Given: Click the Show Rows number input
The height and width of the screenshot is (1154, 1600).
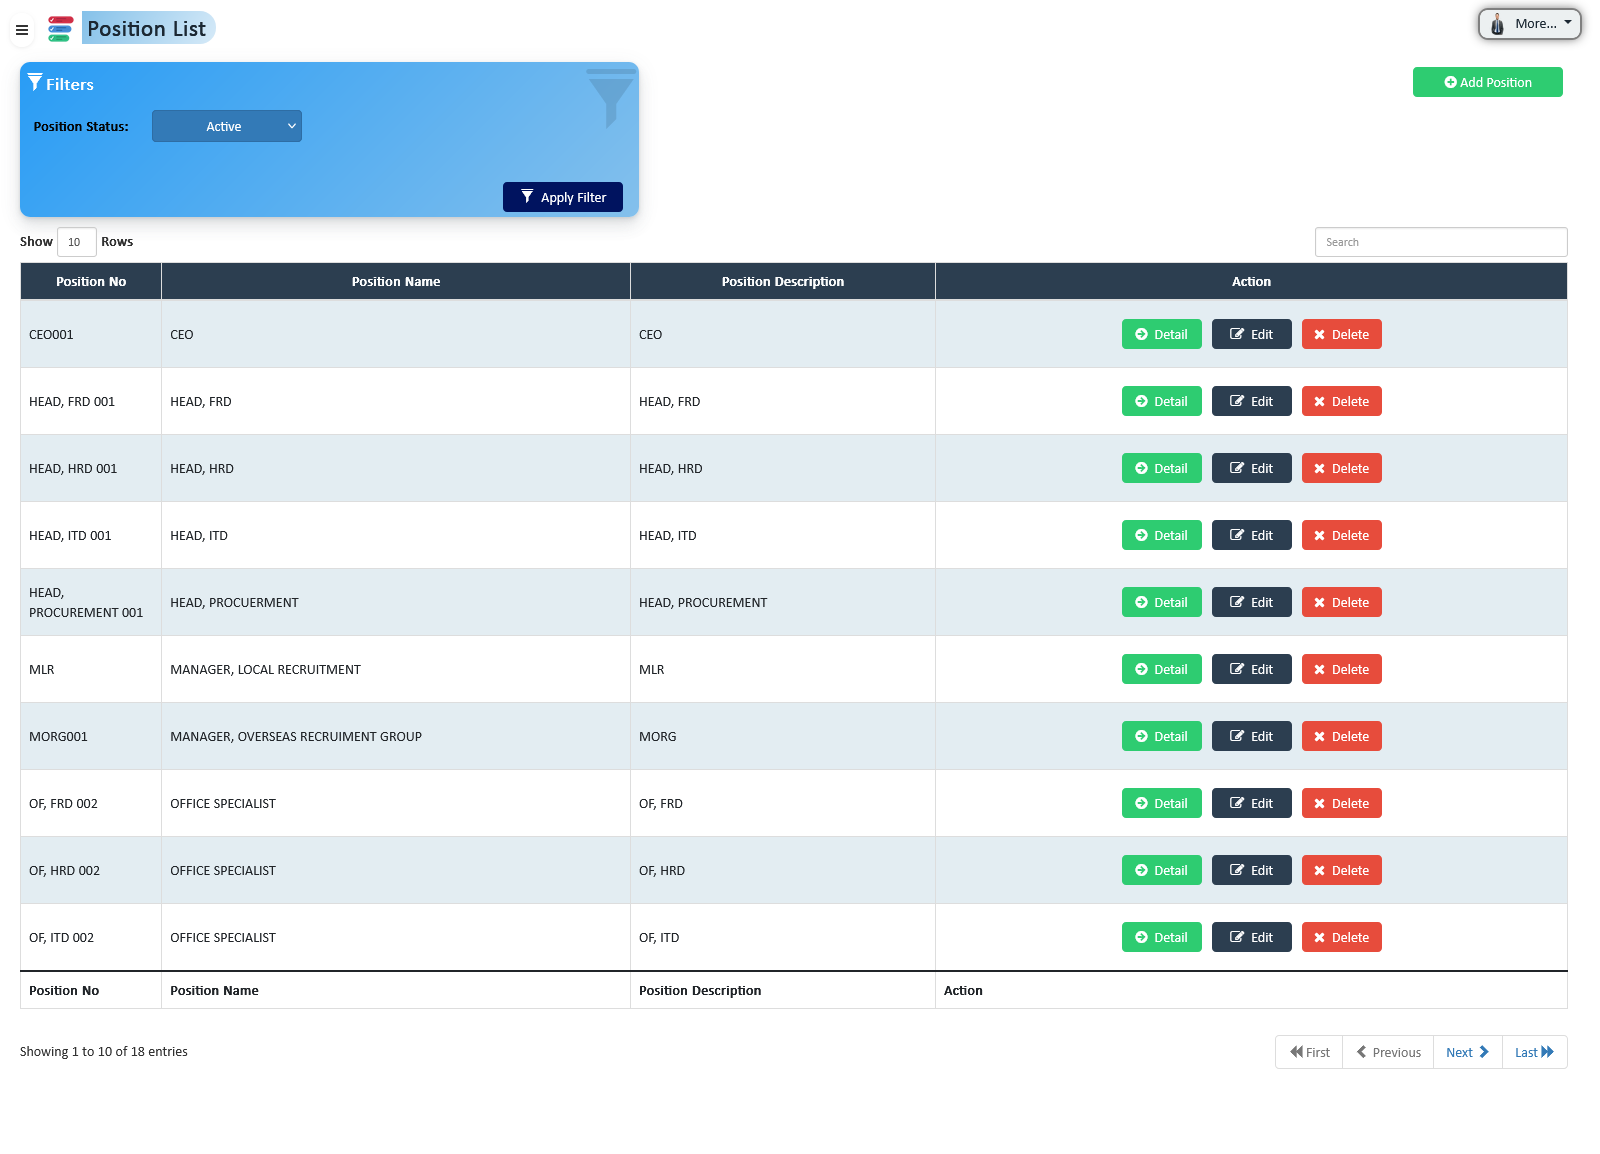Looking at the screenshot, I should pyautogui.click(x=76, y=242).
